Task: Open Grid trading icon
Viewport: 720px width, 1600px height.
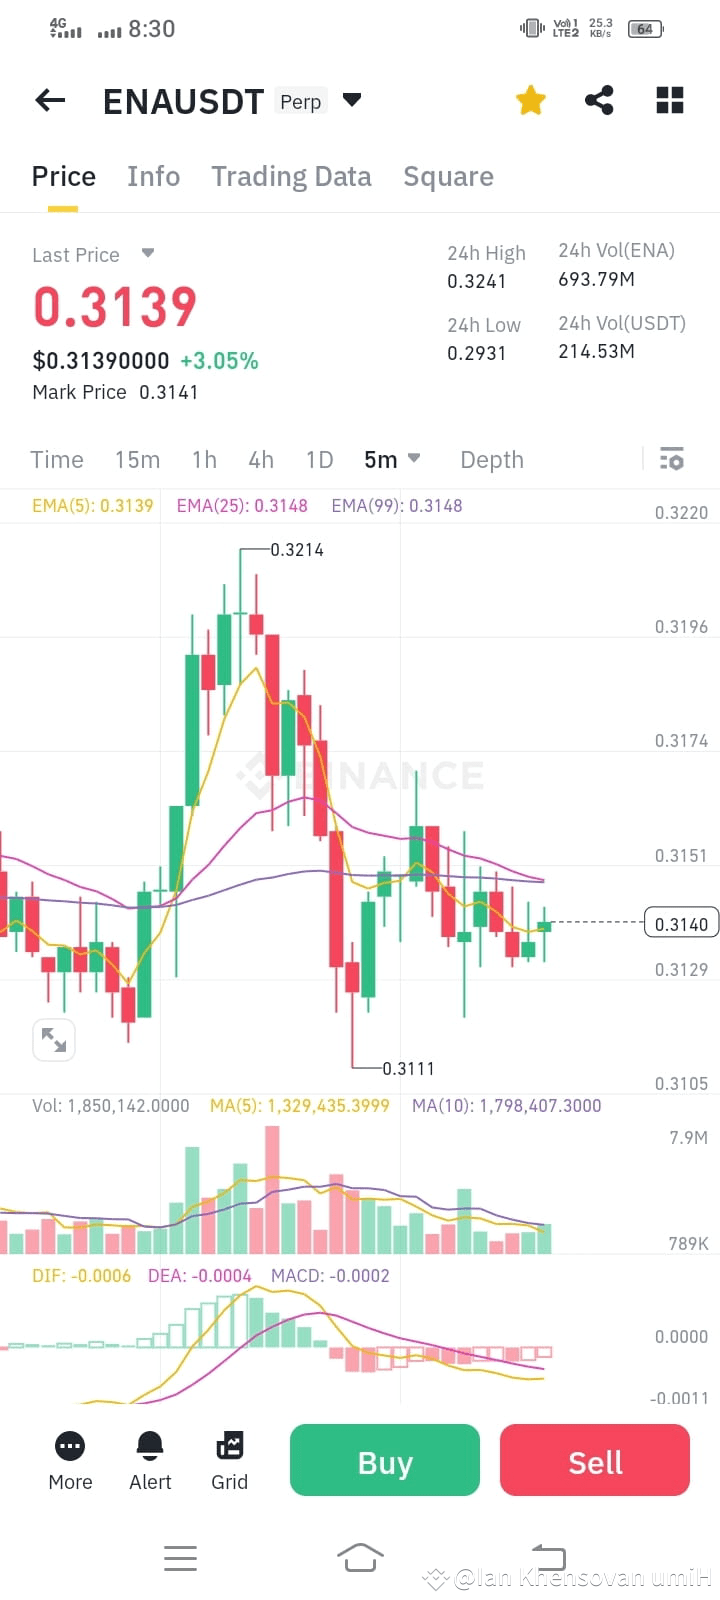Action: (x=229, y=1461)
